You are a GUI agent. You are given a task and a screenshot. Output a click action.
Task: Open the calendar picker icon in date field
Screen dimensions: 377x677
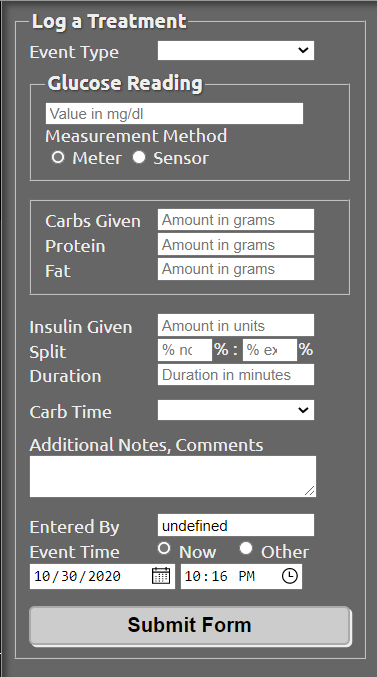click(161, 576)
